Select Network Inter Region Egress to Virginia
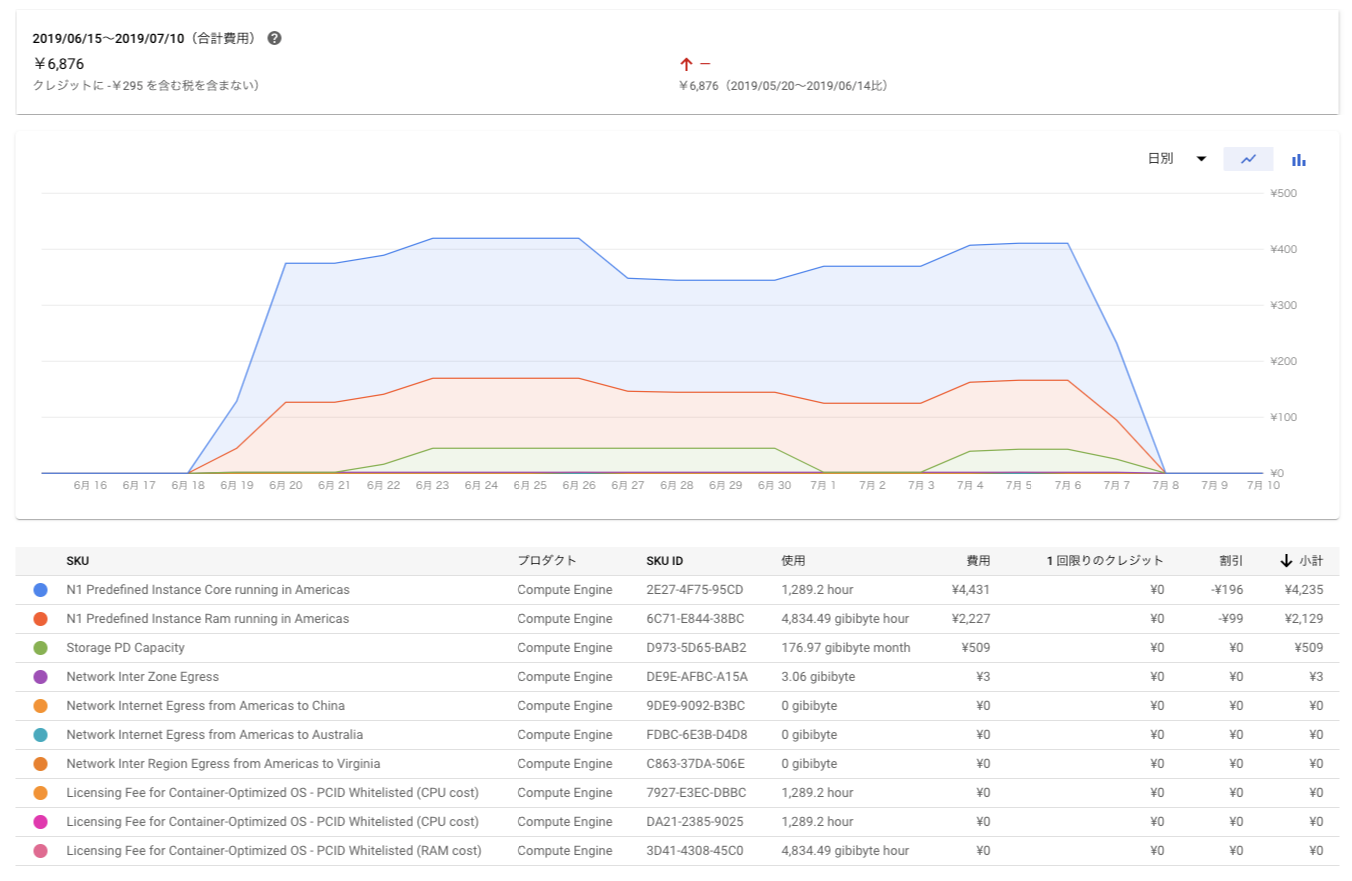1352x881 pixels. [223, 764]
